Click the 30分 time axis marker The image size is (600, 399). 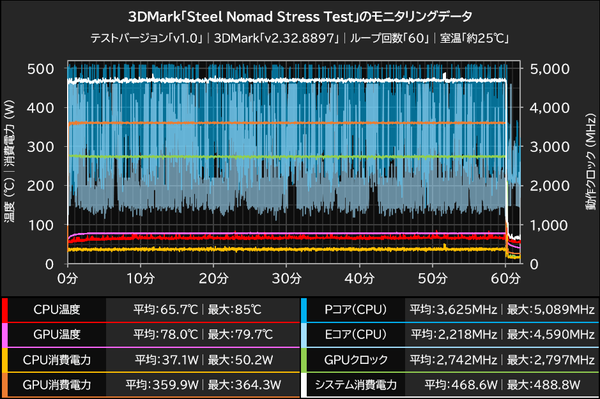coord(287,278)
